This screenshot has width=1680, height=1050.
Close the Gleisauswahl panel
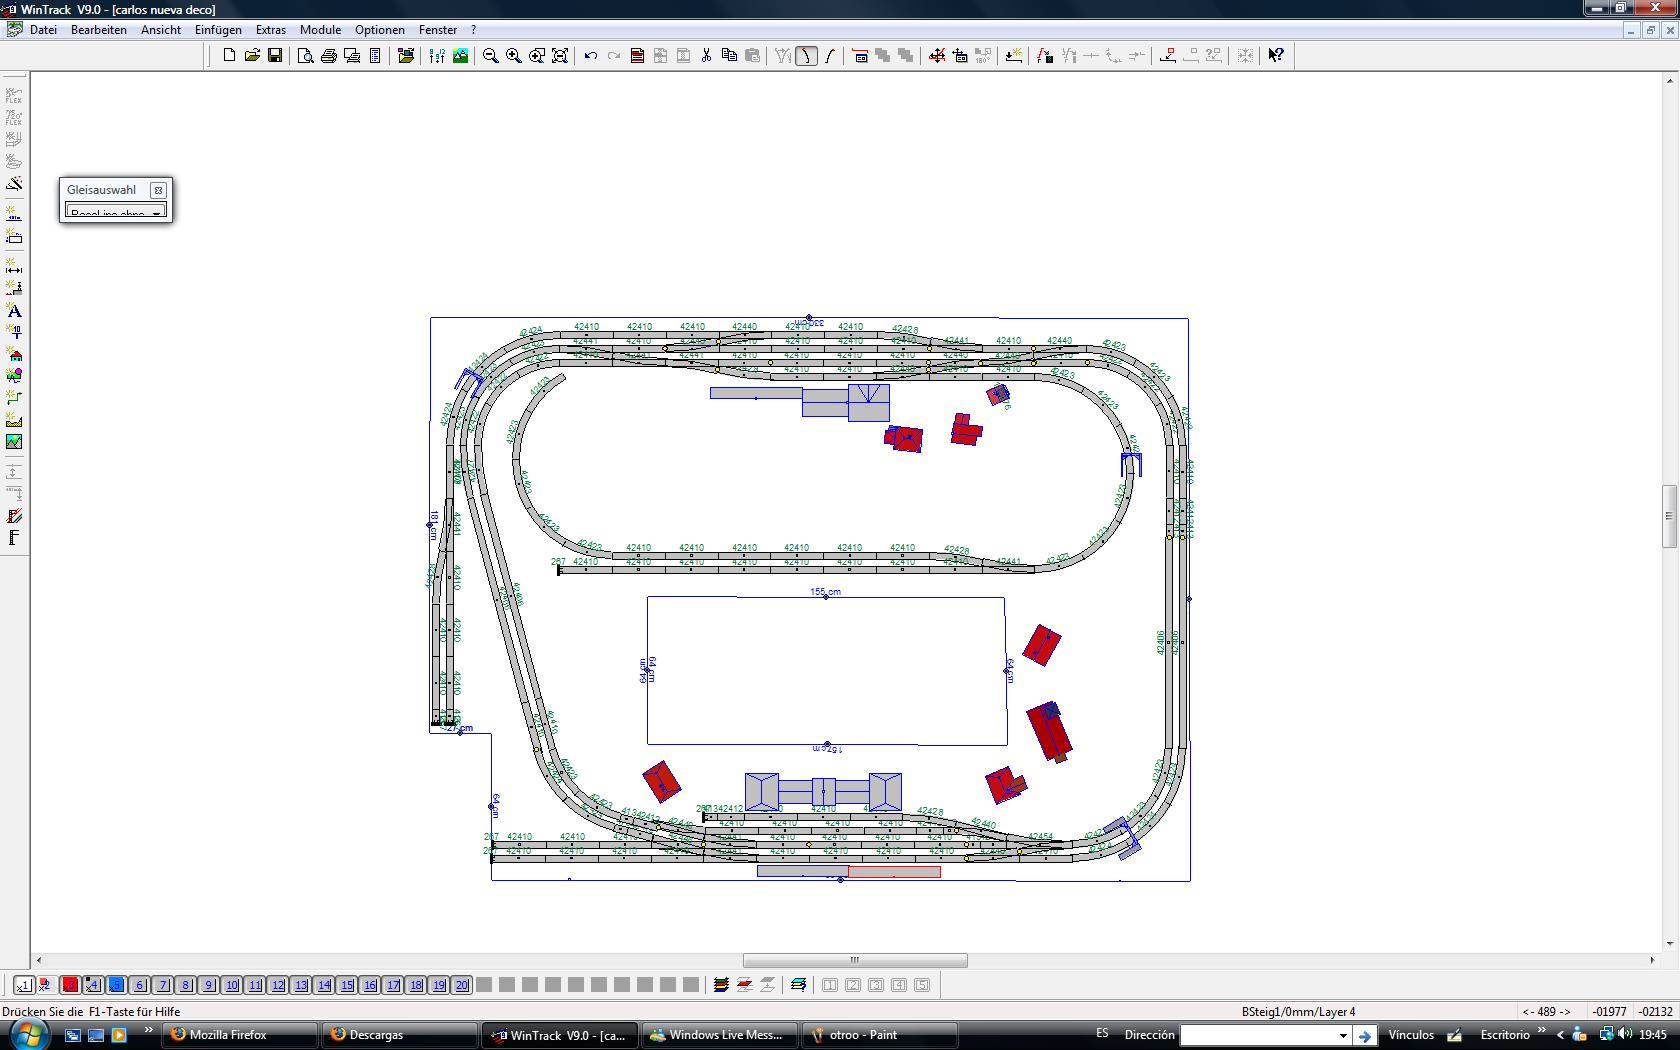tap(158, 190)
